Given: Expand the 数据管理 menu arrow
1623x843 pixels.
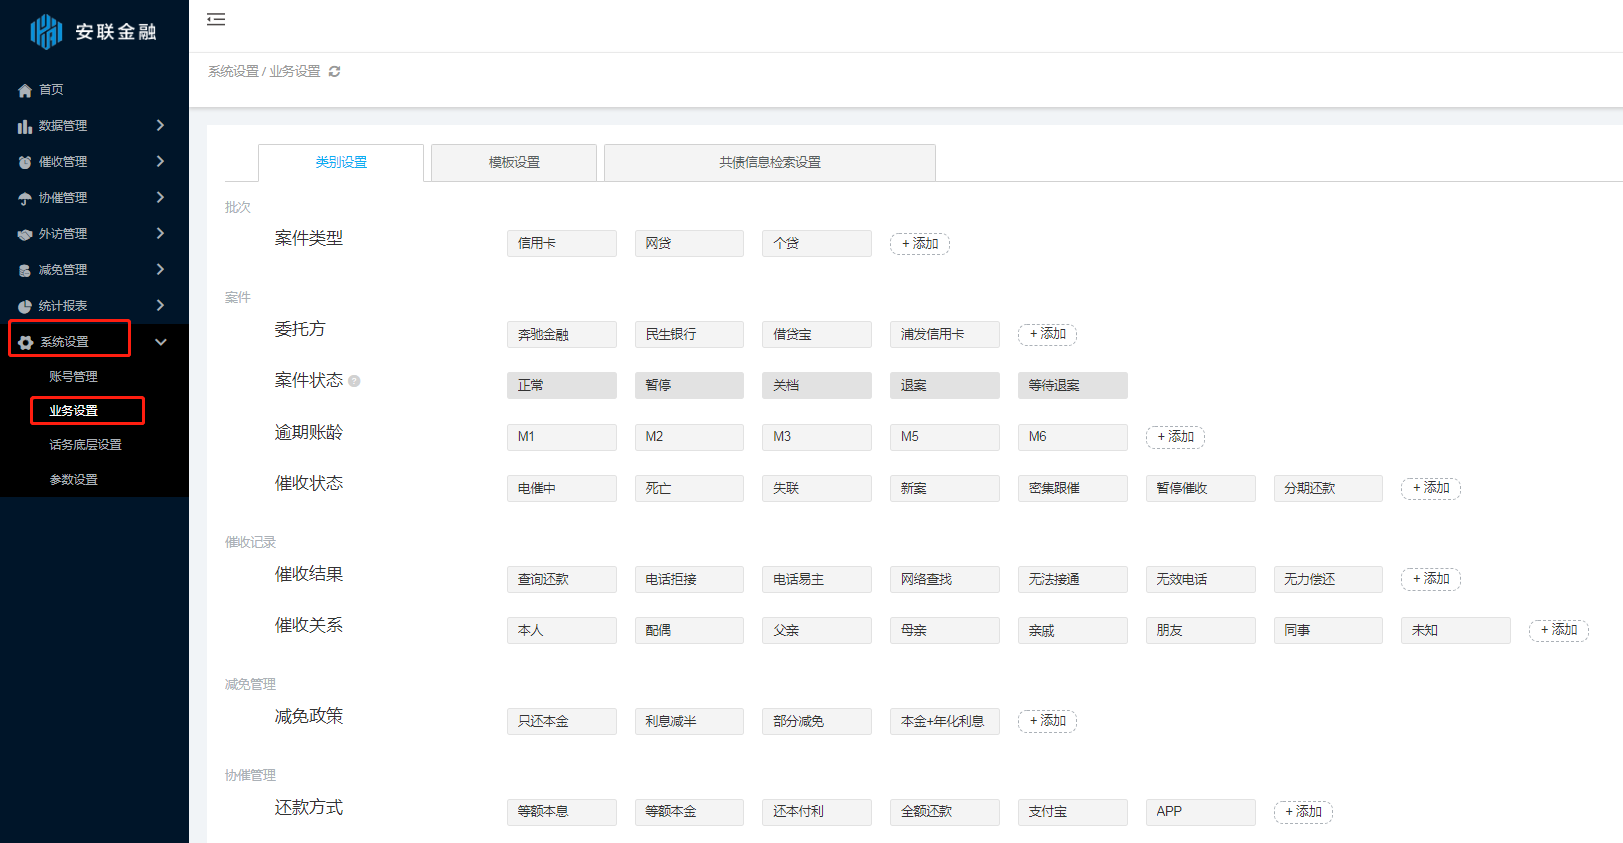Looking at the screenshot, I should pyautogui.click(x=160, y=125).
